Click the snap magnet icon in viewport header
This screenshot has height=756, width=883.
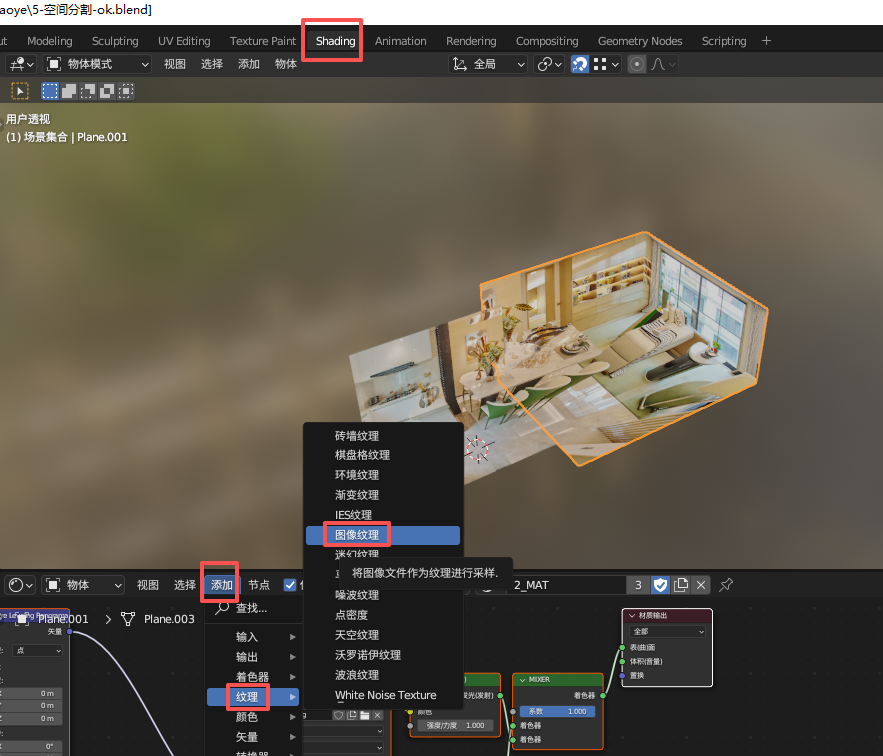(579, 64)
